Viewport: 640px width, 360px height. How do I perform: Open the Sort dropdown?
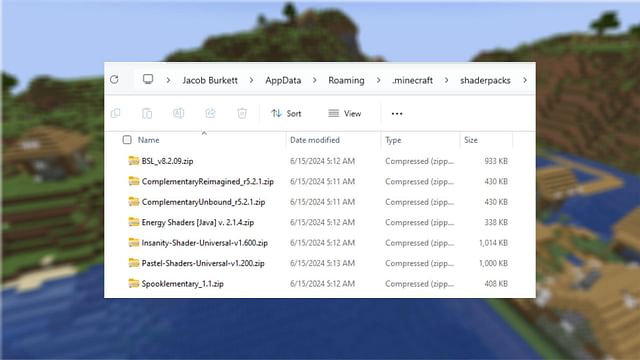pos(286,113)
